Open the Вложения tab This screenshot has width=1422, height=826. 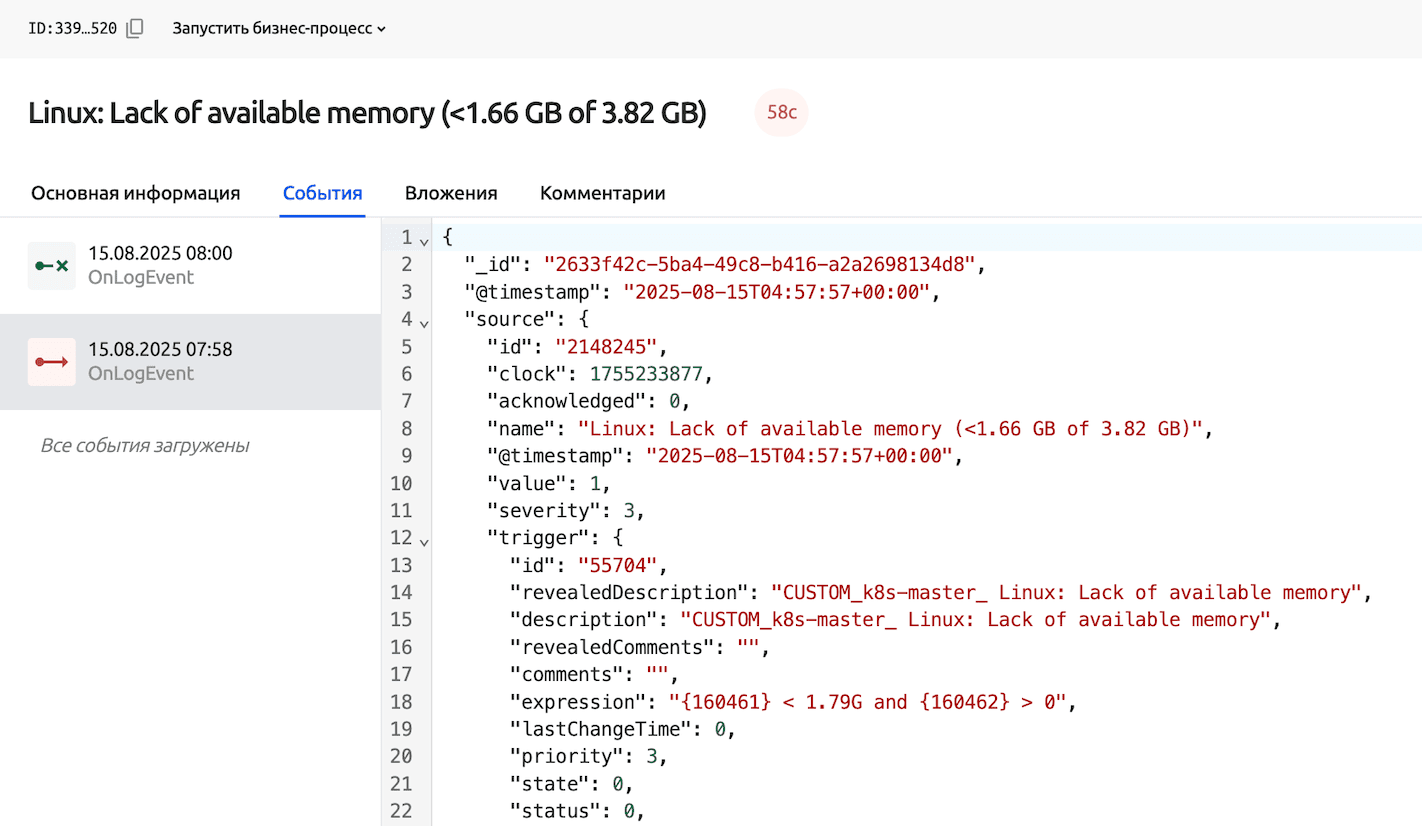(x=451, y=193)
